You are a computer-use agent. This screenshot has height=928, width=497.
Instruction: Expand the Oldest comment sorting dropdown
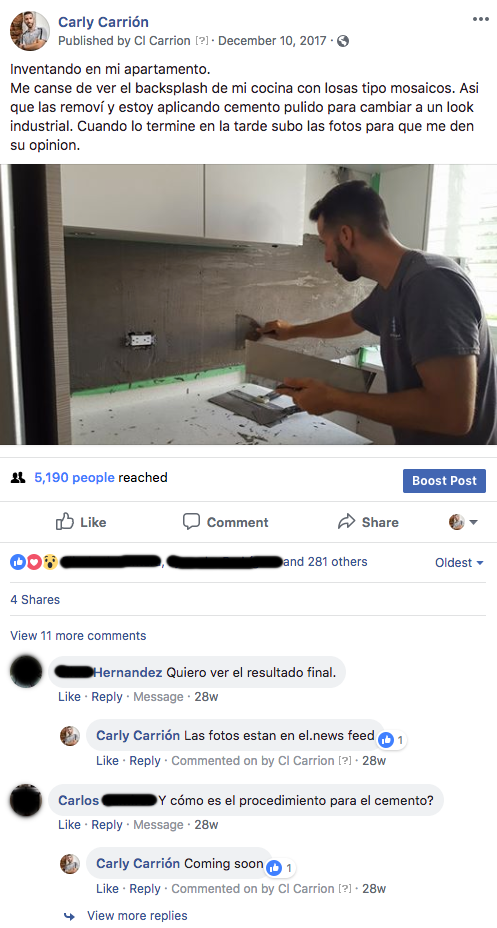tap(460, 562)
